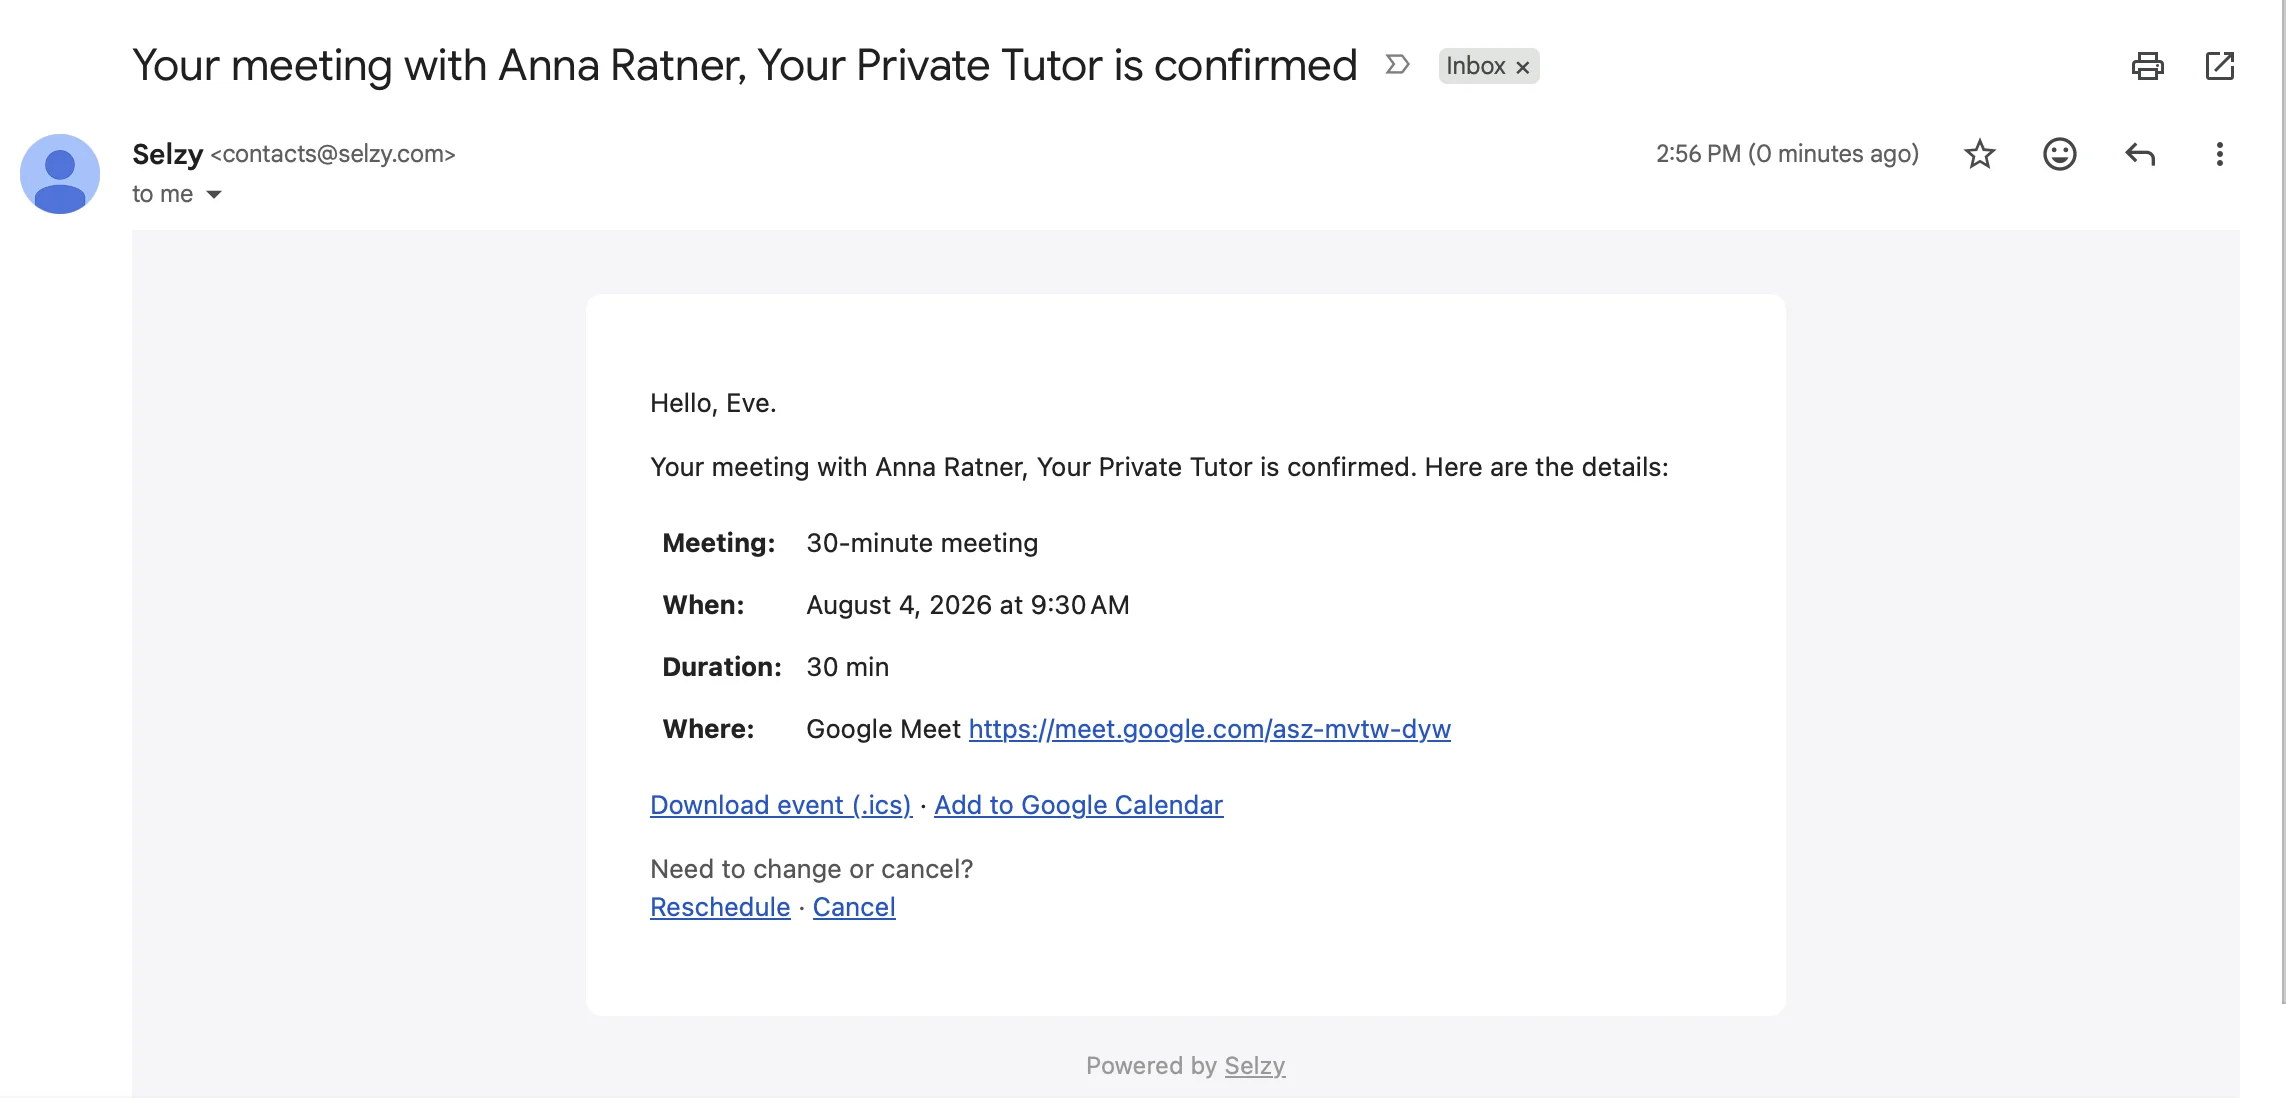2286x1098 pixels.
Task: Click Download event (.ics) link
Action: (781, 805)
